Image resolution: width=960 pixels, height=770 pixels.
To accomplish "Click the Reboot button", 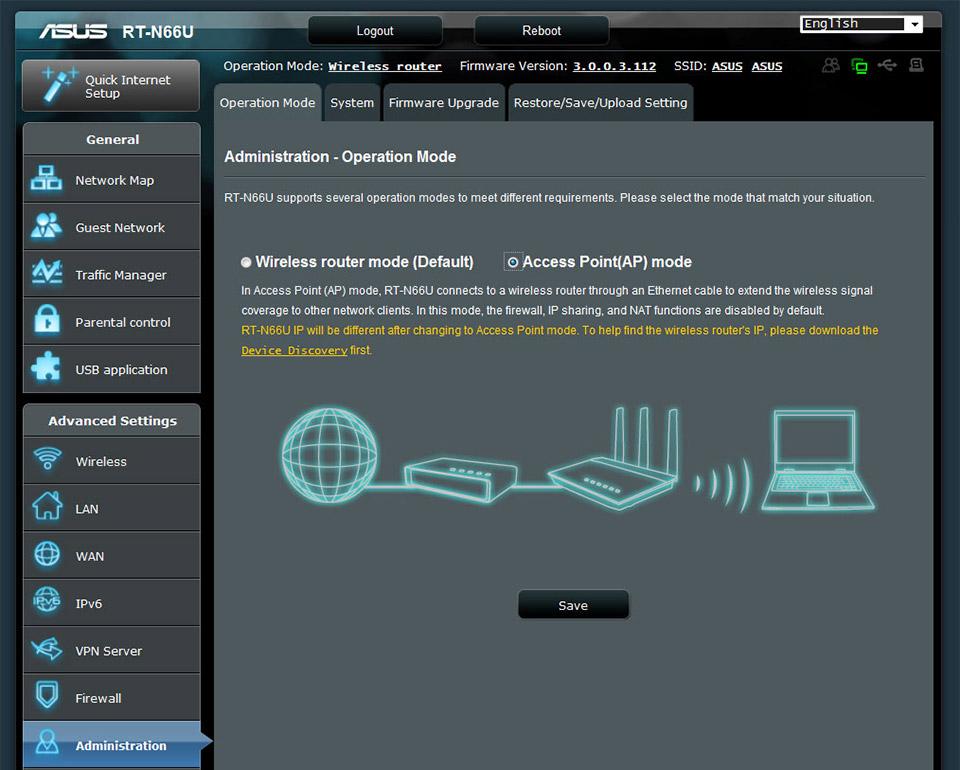I will pyautogui.click(x=541, y=31).
